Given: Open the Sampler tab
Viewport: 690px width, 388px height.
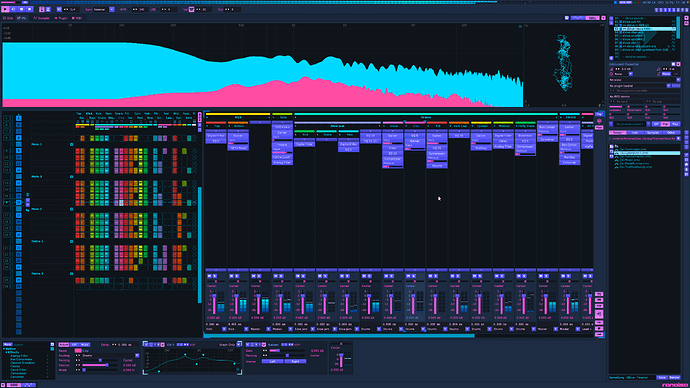Looking at the screenshot, I should pos(42,18).
